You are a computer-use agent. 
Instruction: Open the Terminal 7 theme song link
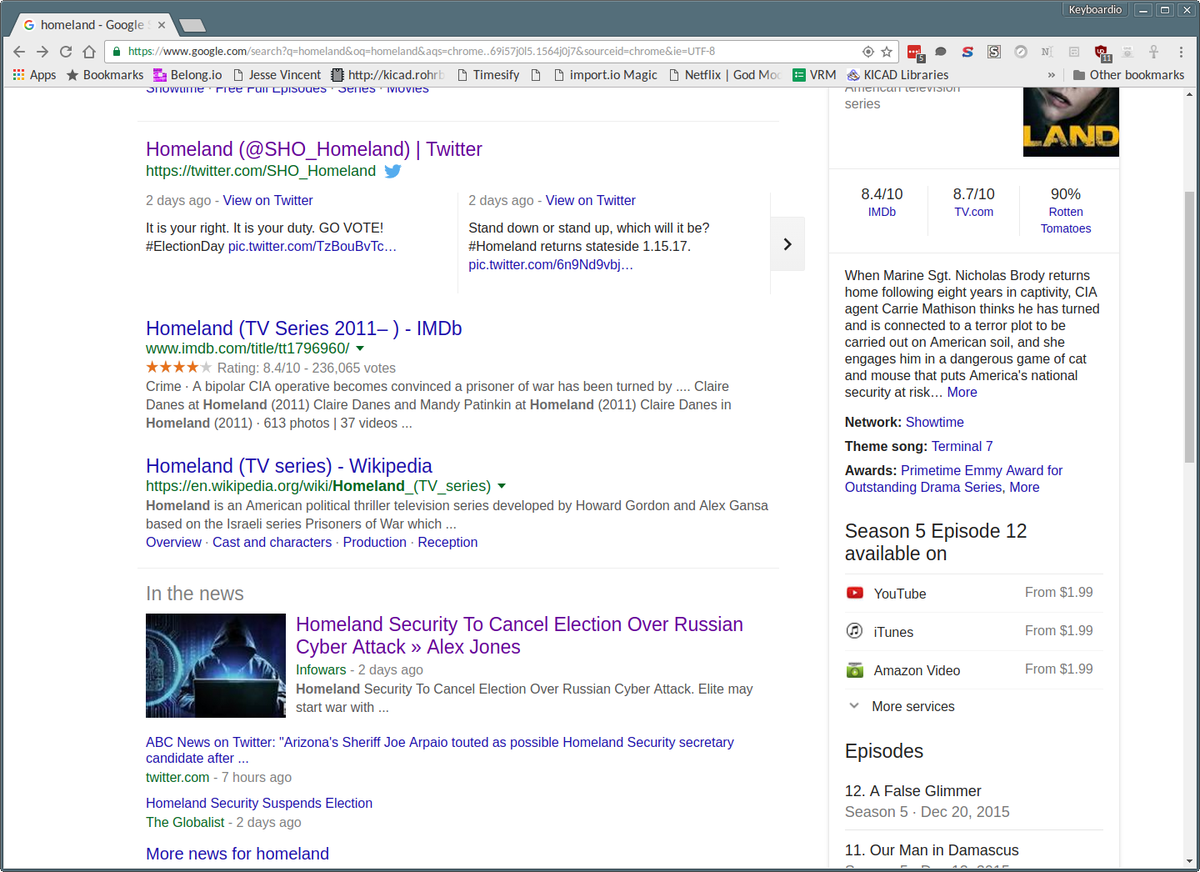pyautogui.click(x=962, y=446)
